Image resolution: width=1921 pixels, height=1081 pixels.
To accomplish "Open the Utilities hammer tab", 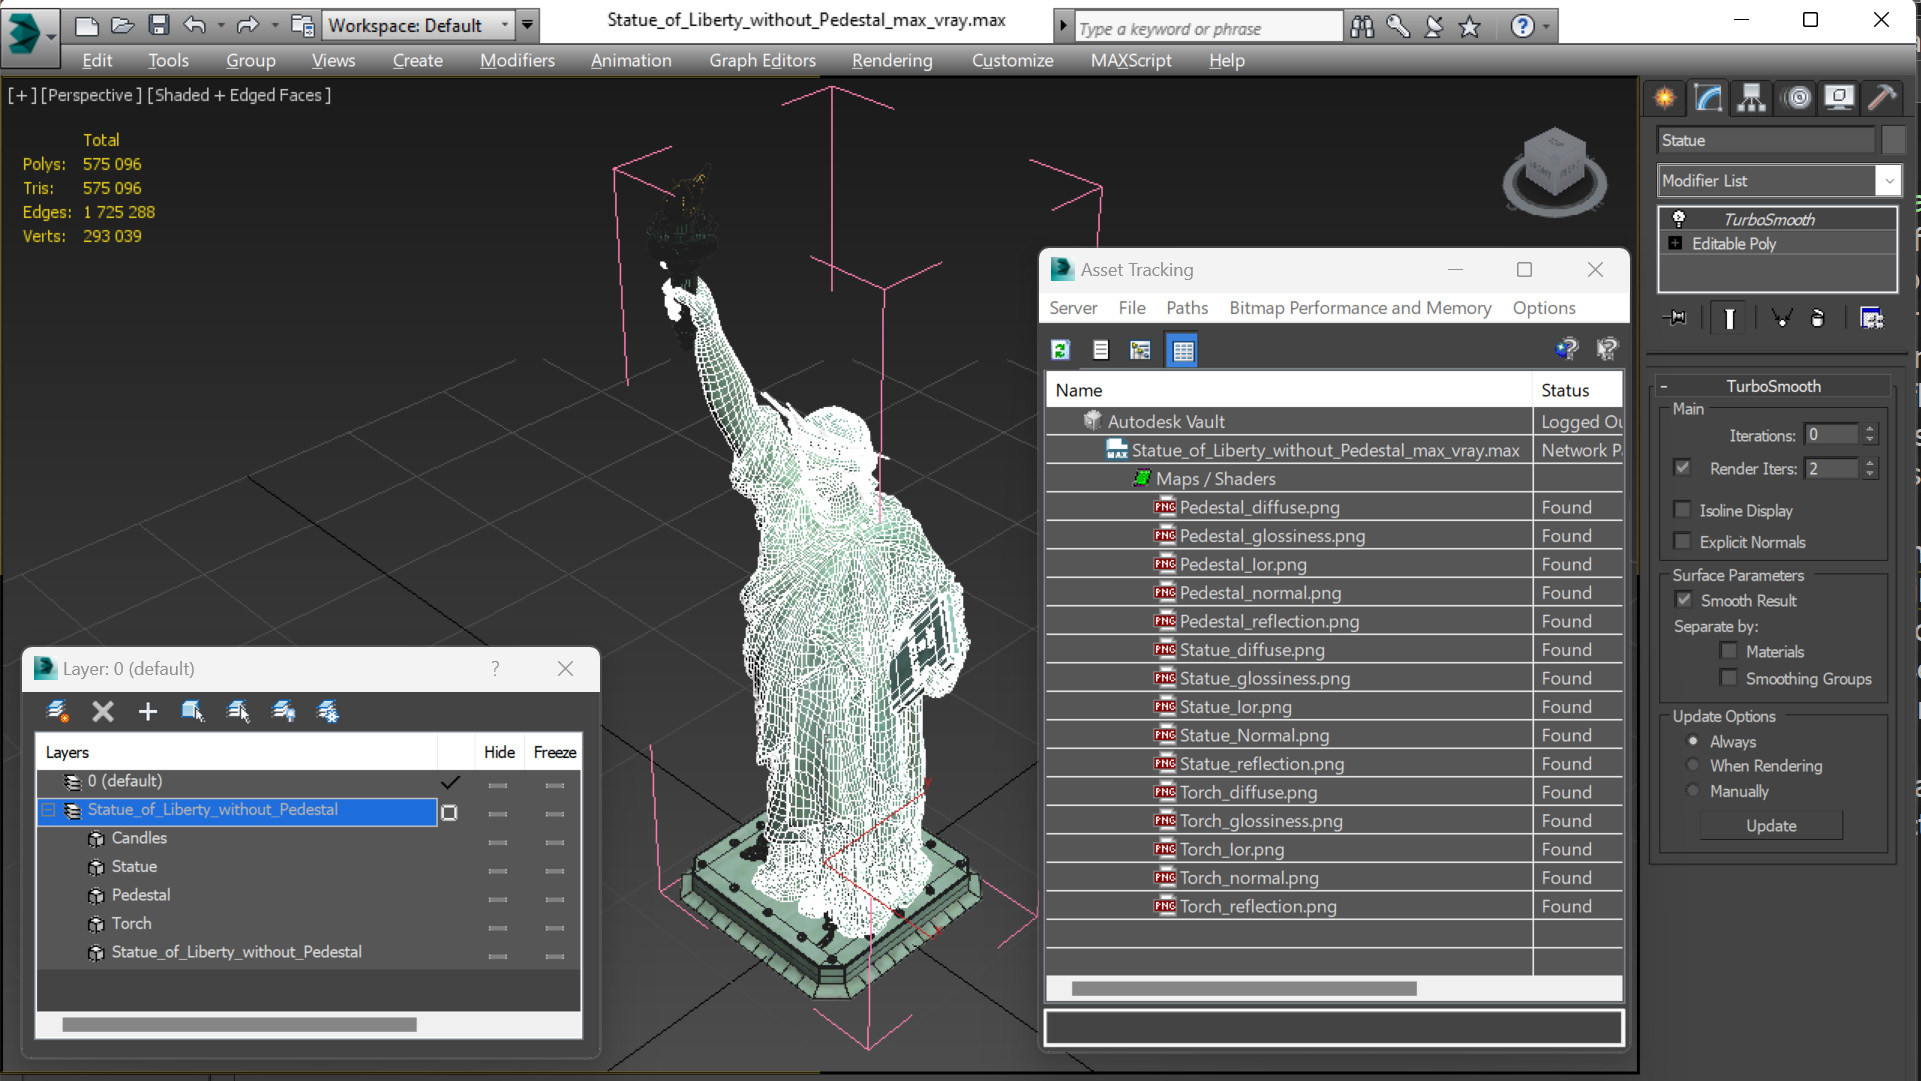I will point(1882,97).
